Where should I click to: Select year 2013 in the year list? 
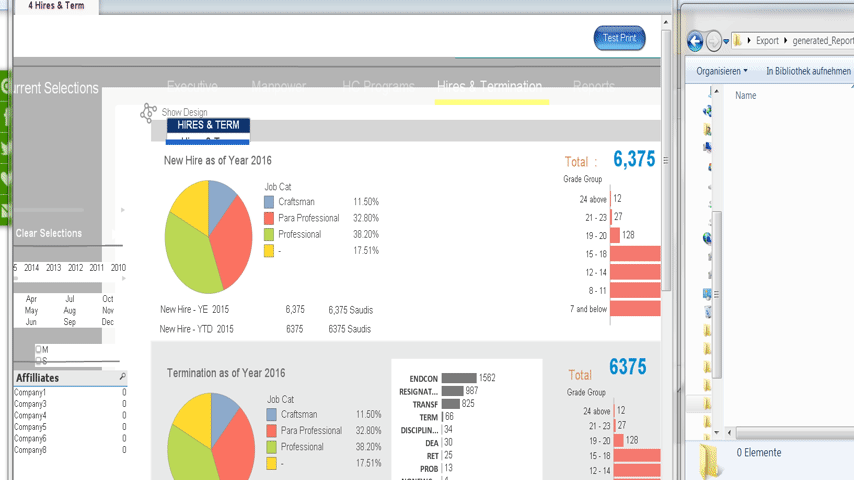tap(53, 268)
